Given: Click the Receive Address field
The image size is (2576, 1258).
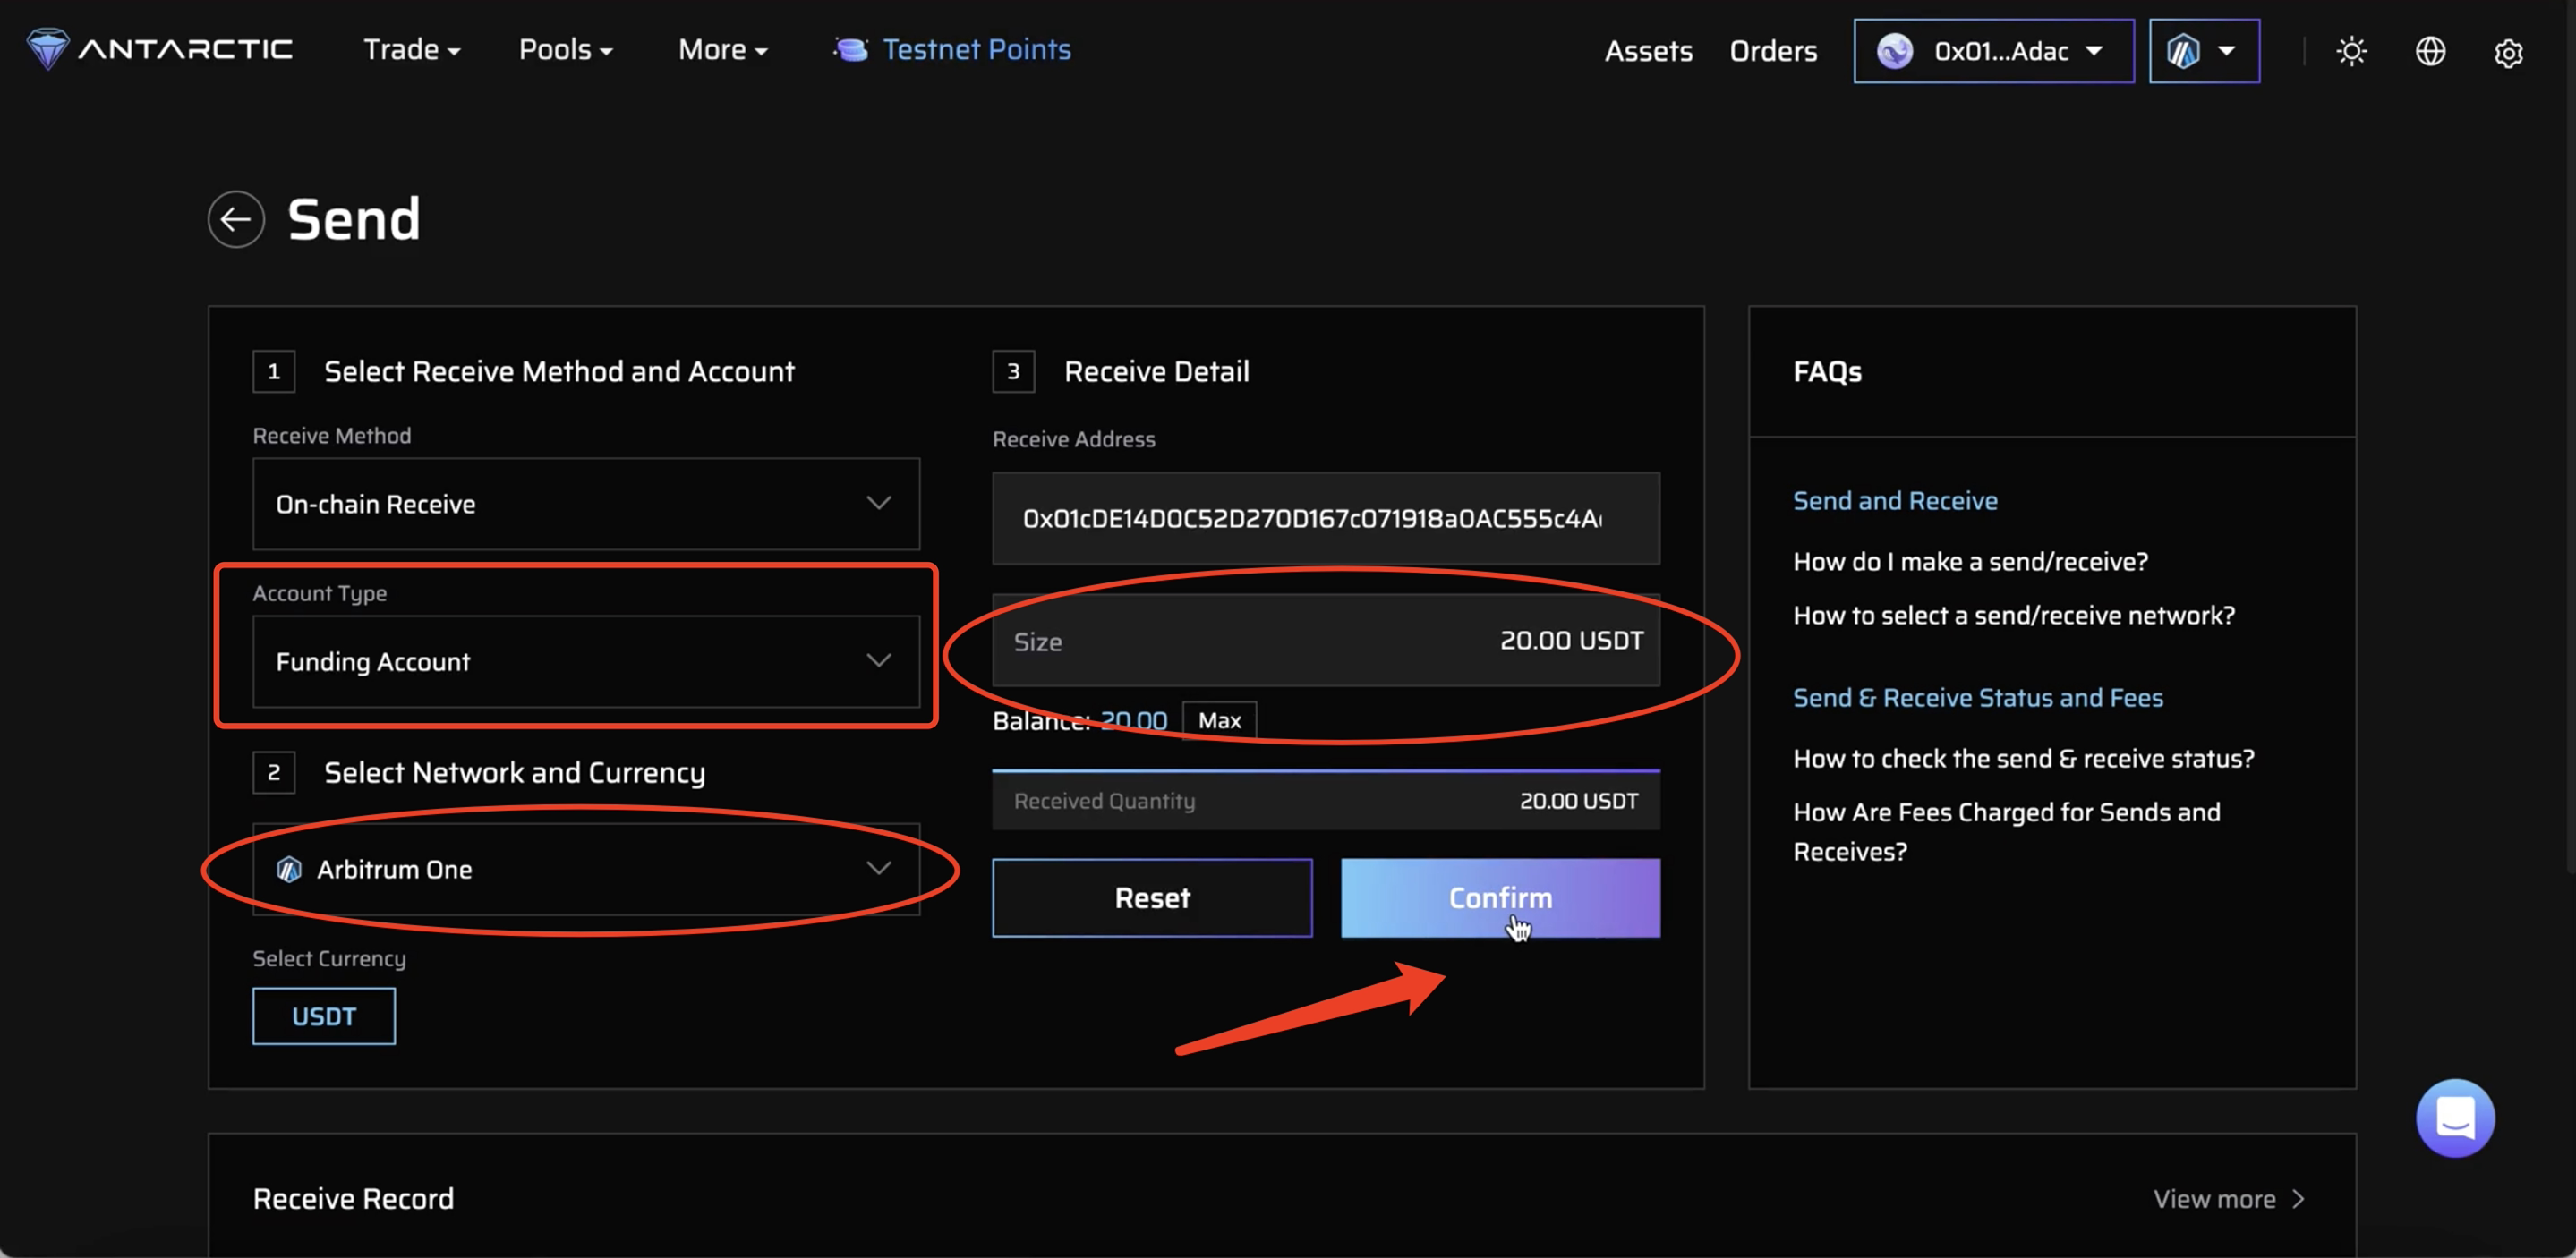Looking at the screenshot, I should (x=1325, y=518).
